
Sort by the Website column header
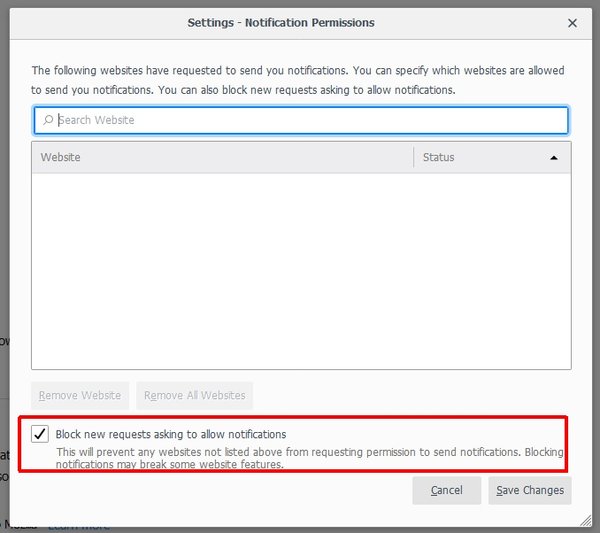(222, 157)
